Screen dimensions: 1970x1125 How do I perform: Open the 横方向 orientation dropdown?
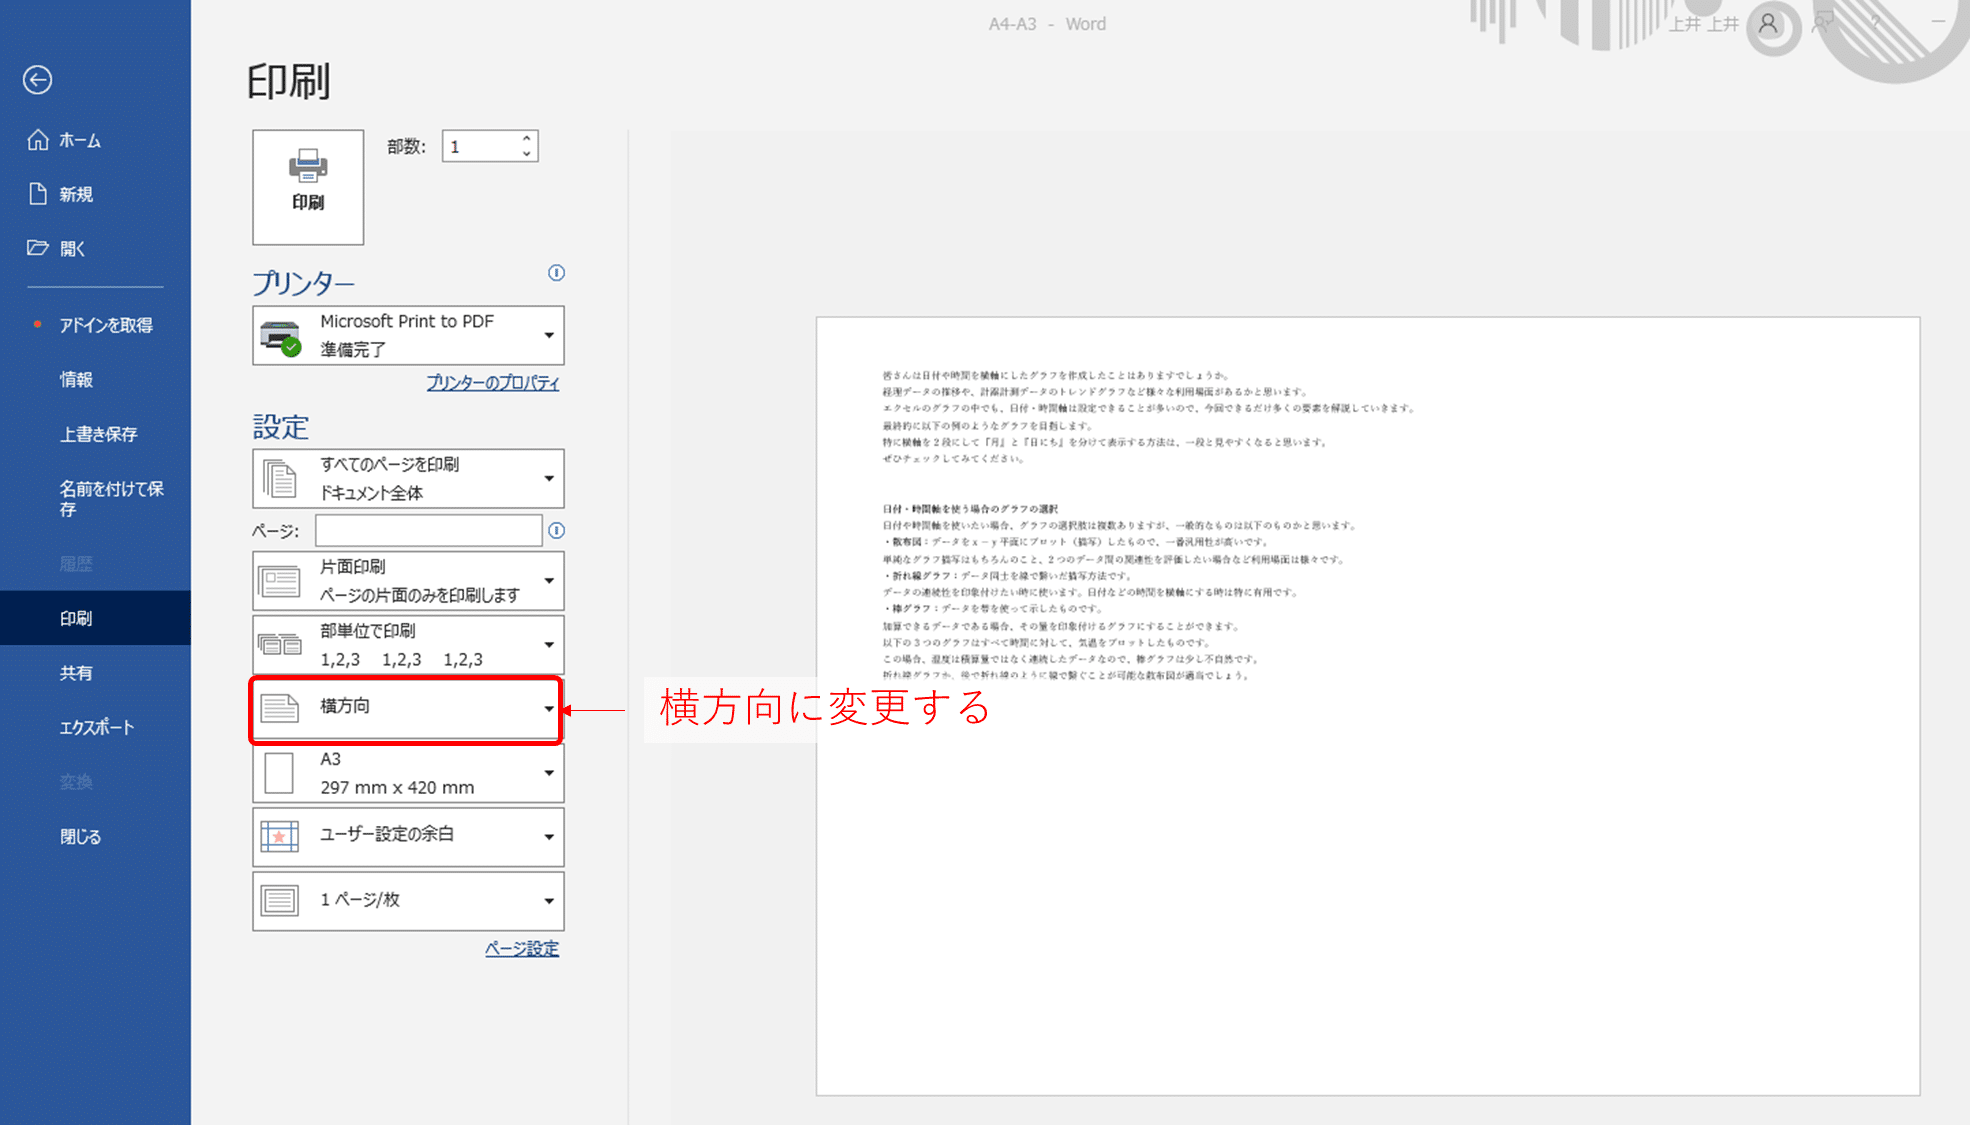point(548,708)
